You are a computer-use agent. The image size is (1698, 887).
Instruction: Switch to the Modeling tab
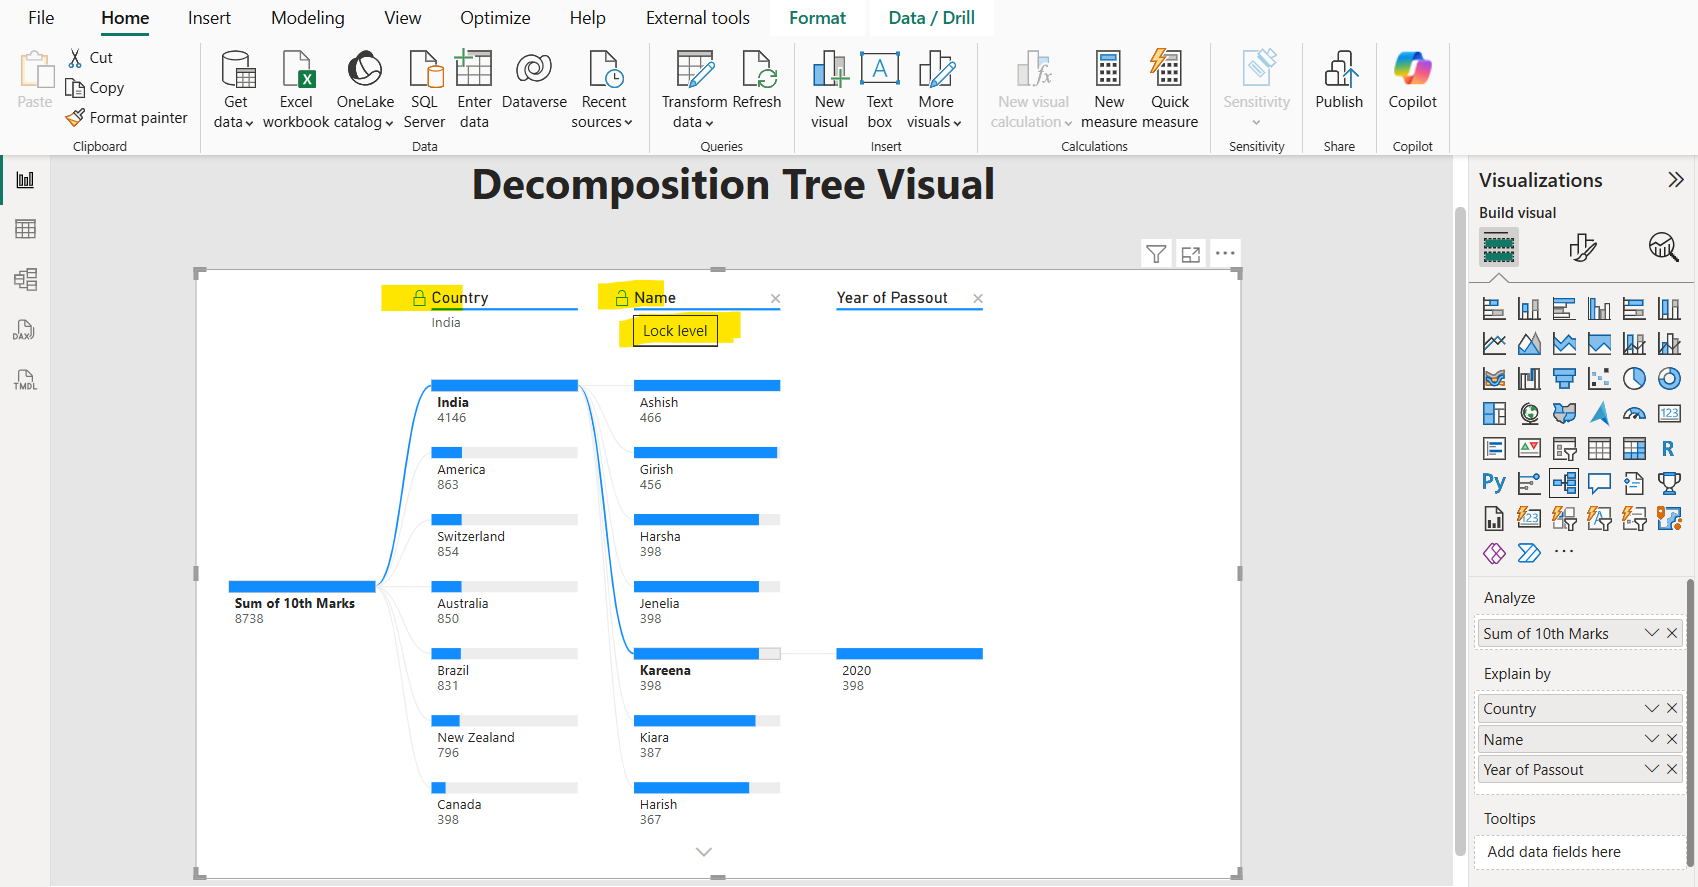[307, 18]
